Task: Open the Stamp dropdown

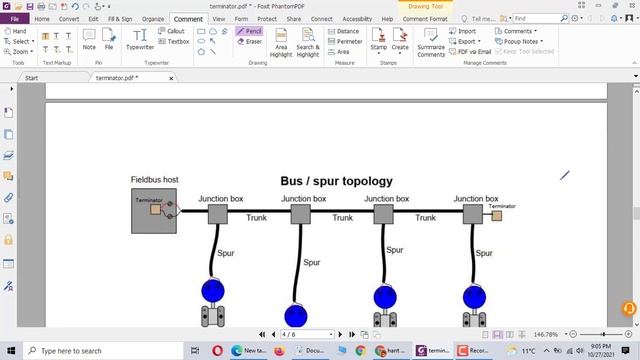Action: click(x=379, y=52)
